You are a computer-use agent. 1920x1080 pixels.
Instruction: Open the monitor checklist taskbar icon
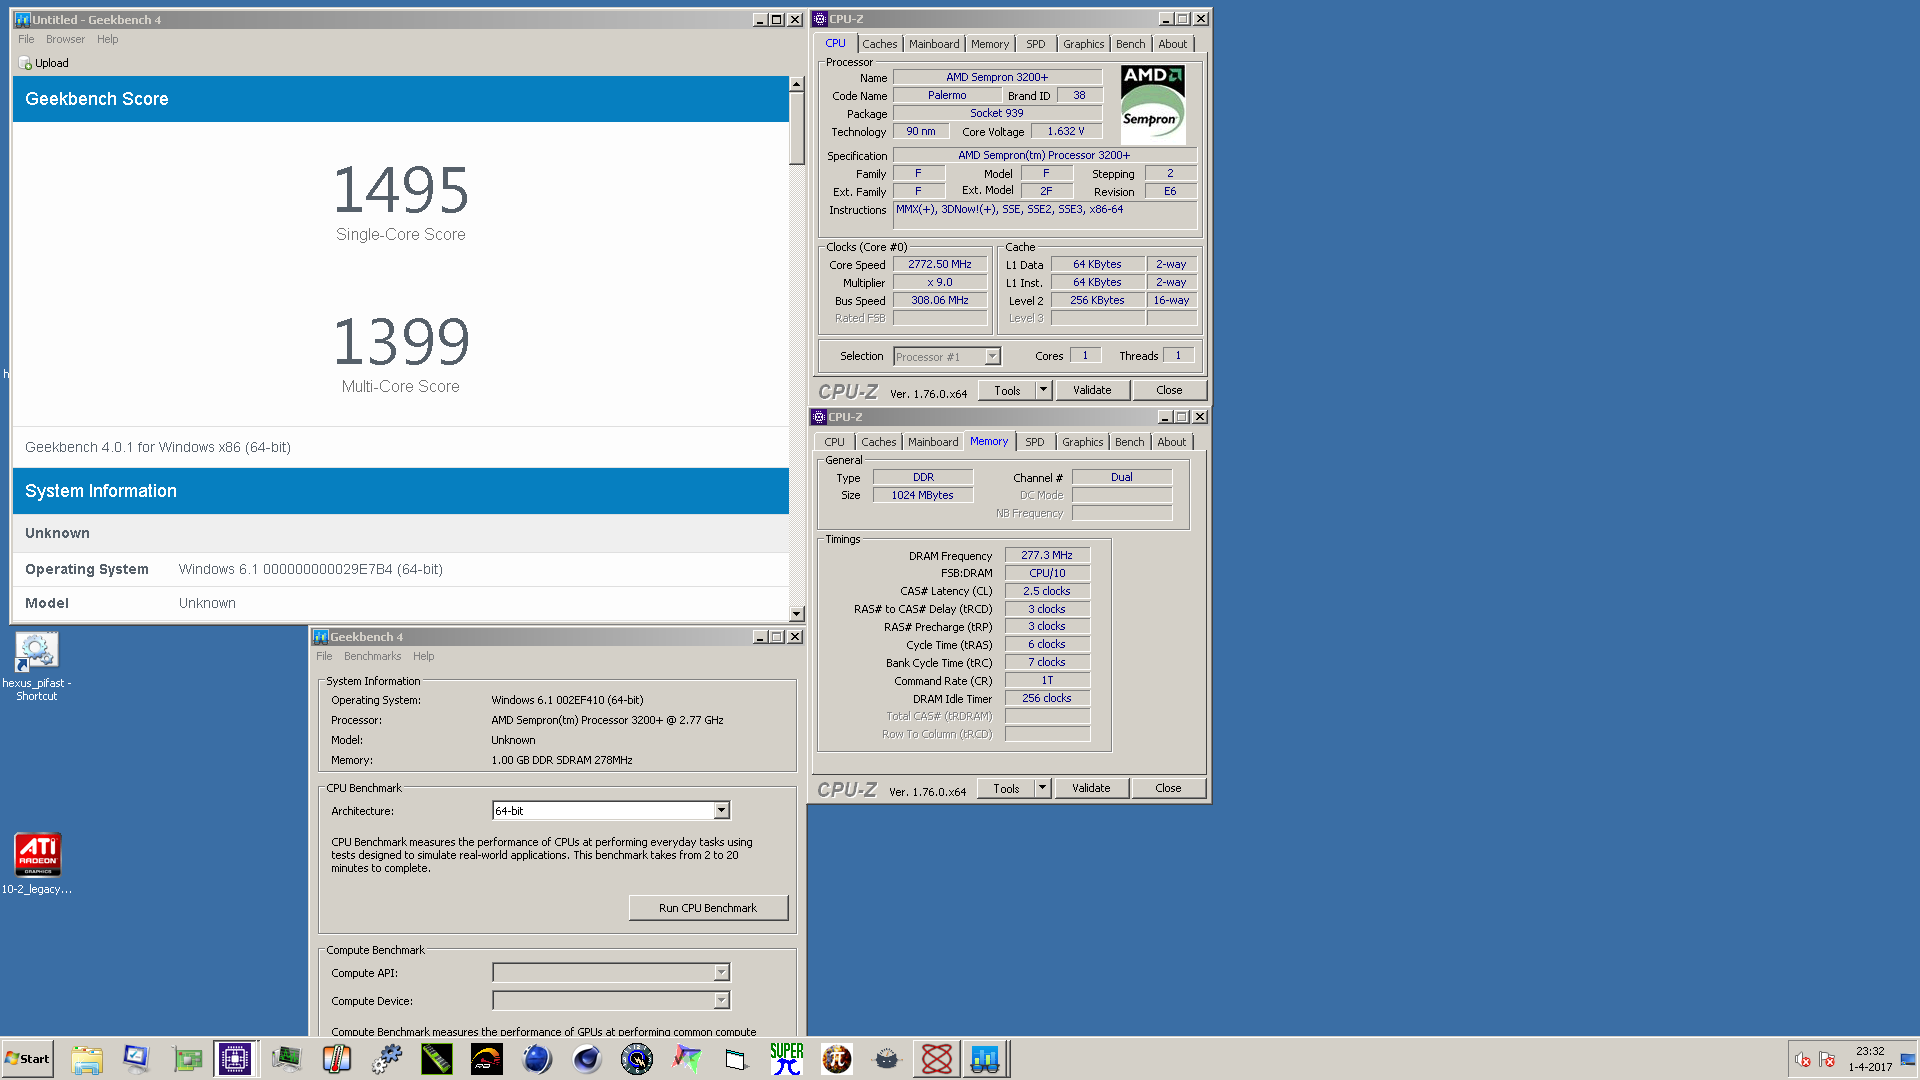(136, 1059)
